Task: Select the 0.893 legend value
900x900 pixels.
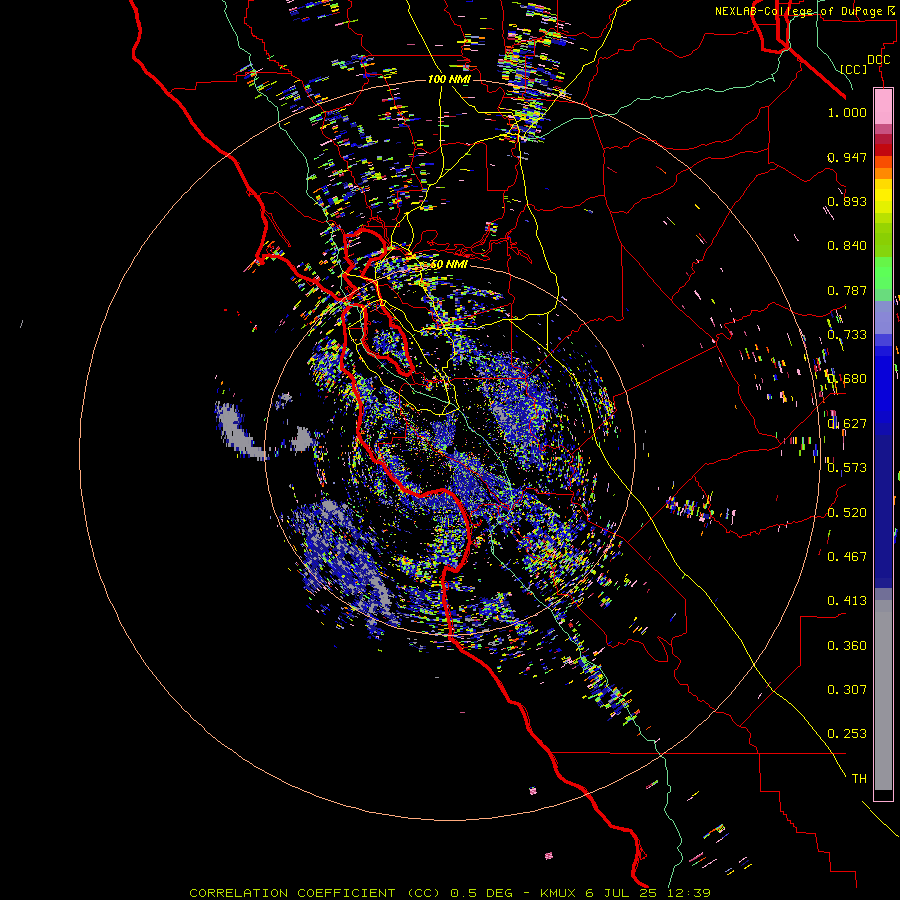Action: tap(847, 201)
